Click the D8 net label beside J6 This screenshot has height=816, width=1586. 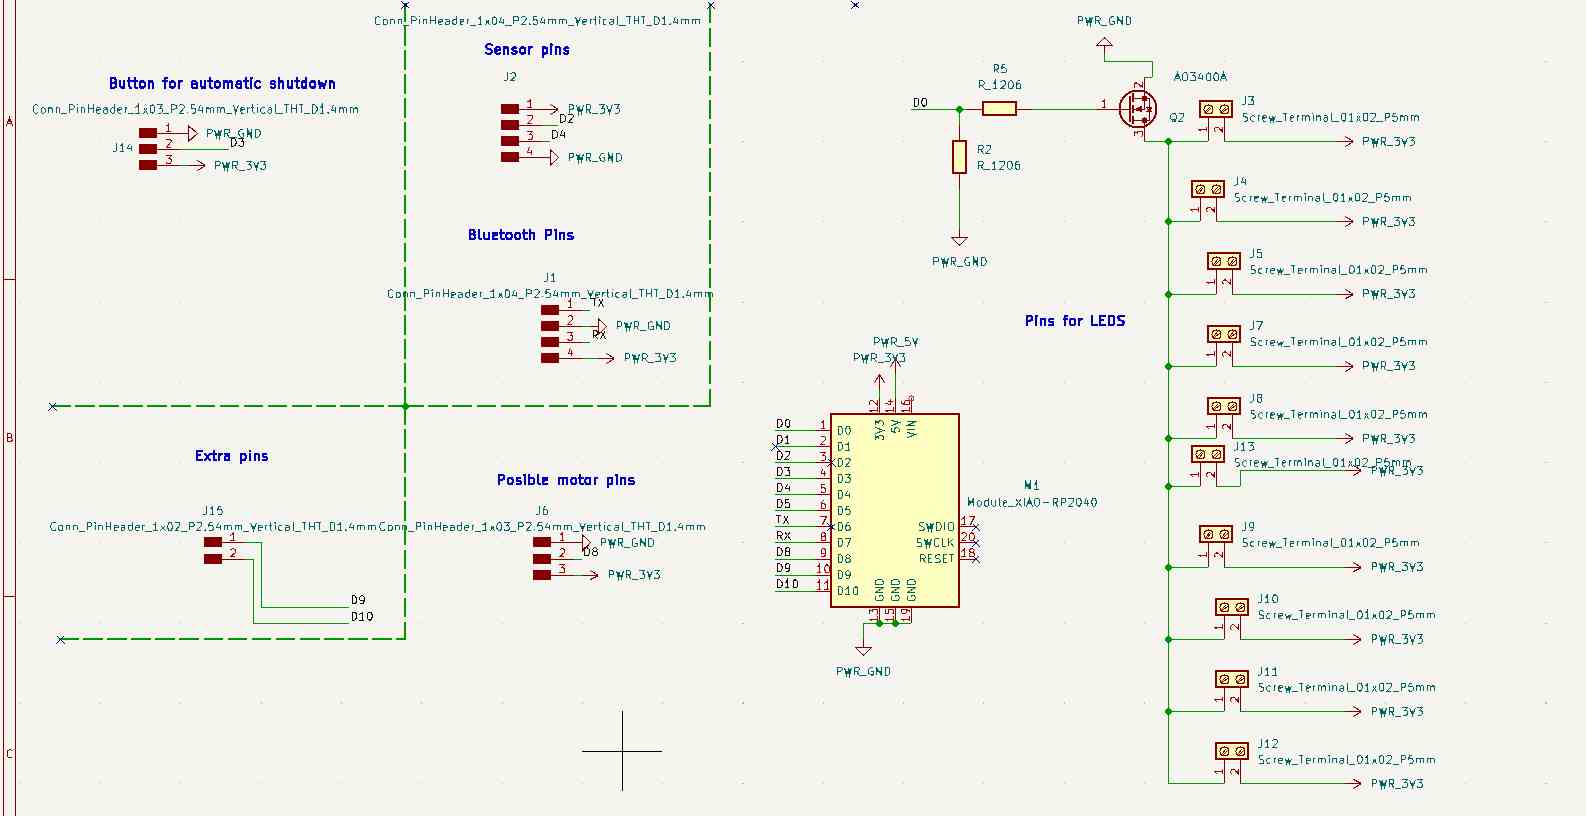coord(590,552)
